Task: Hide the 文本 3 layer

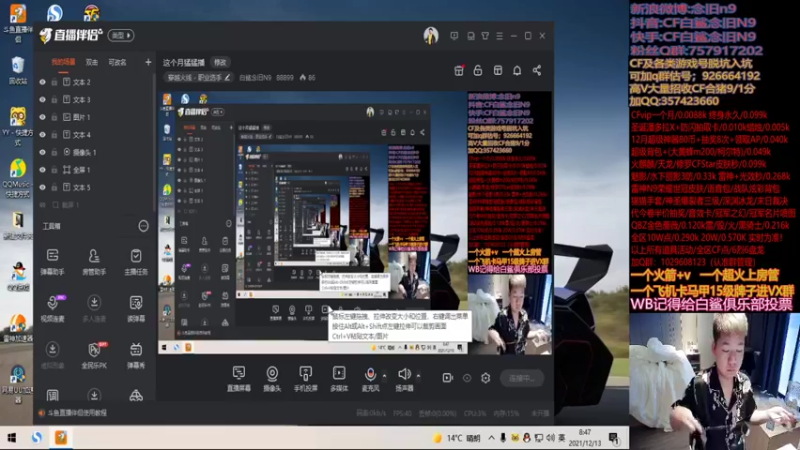Action: 42,99
